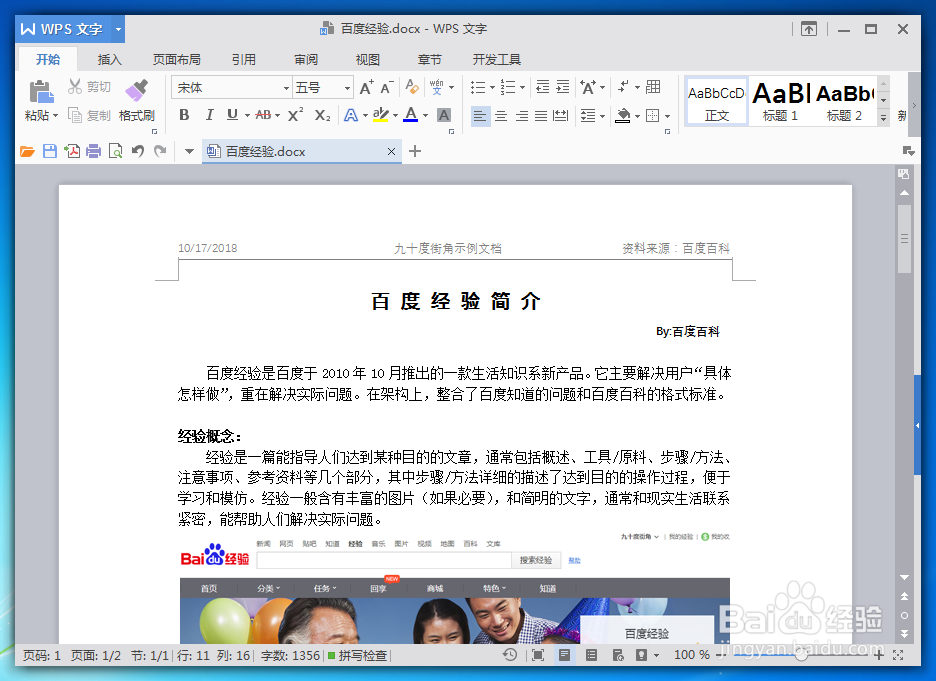Select page layout view icon in status bar

tap(564, 655)
